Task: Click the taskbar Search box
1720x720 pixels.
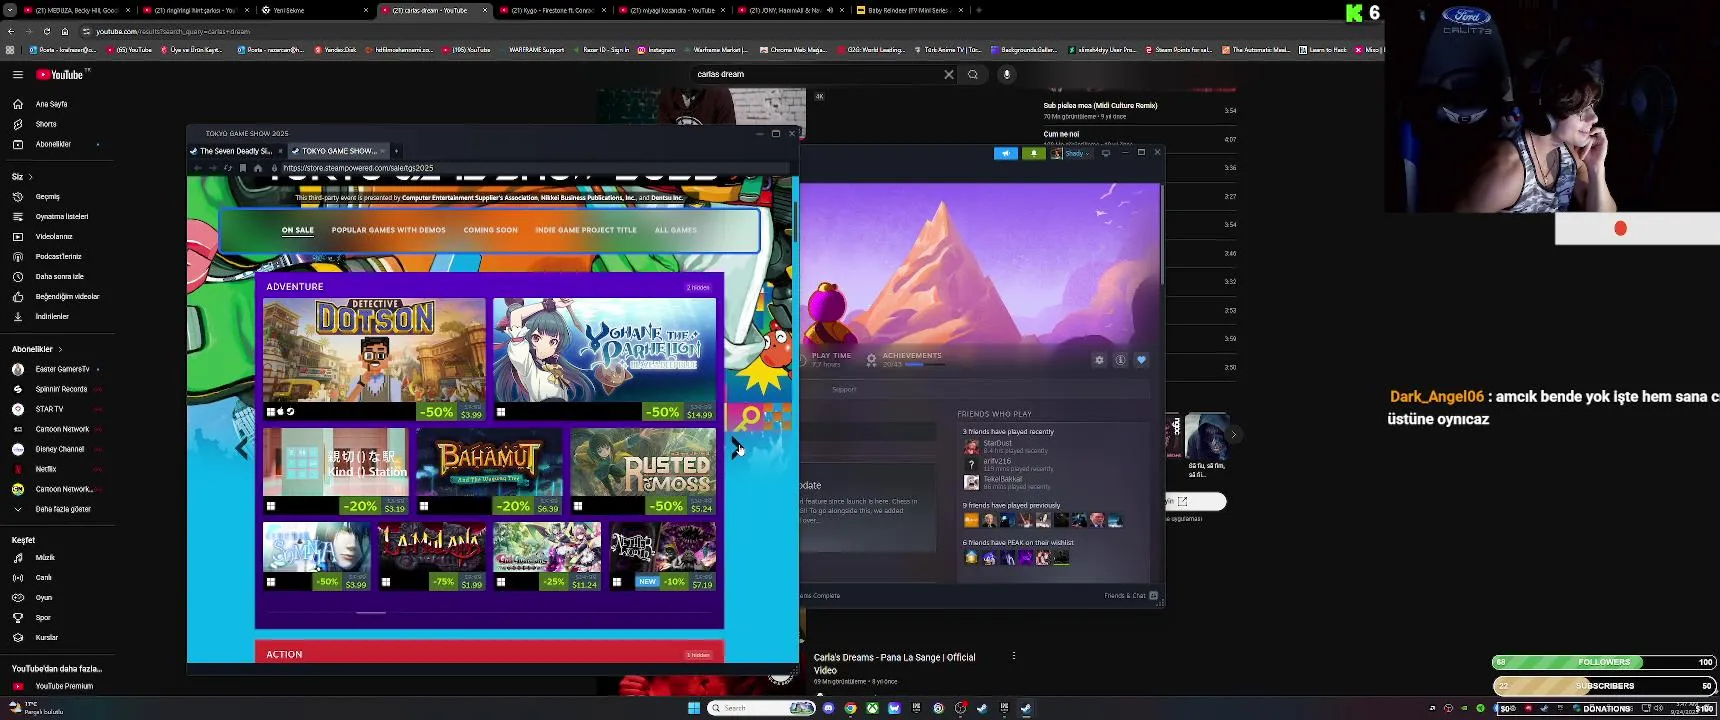Action: point(761,708)
